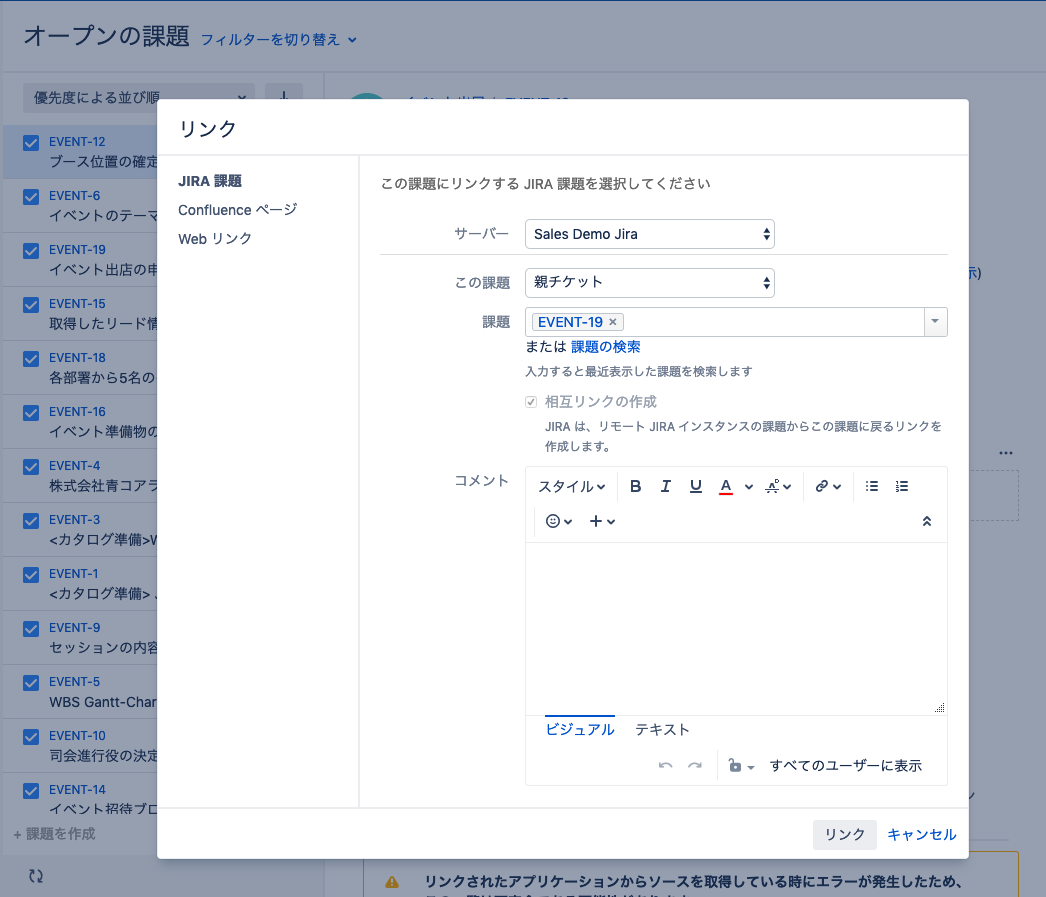Undo last edit in comment editor
The width and height of the screenshot is (1046, 897).
pyautogui.click(x=665, y=765)
